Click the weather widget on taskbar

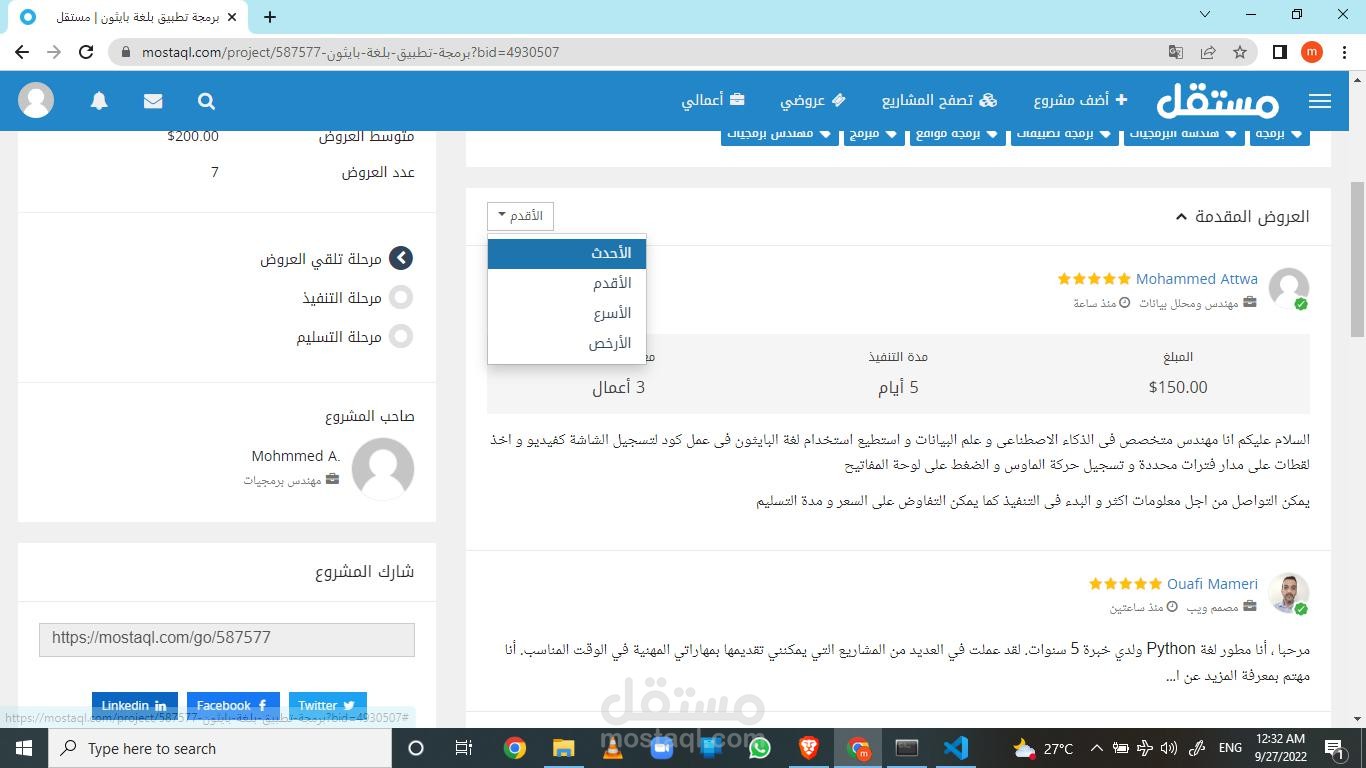1042,748
